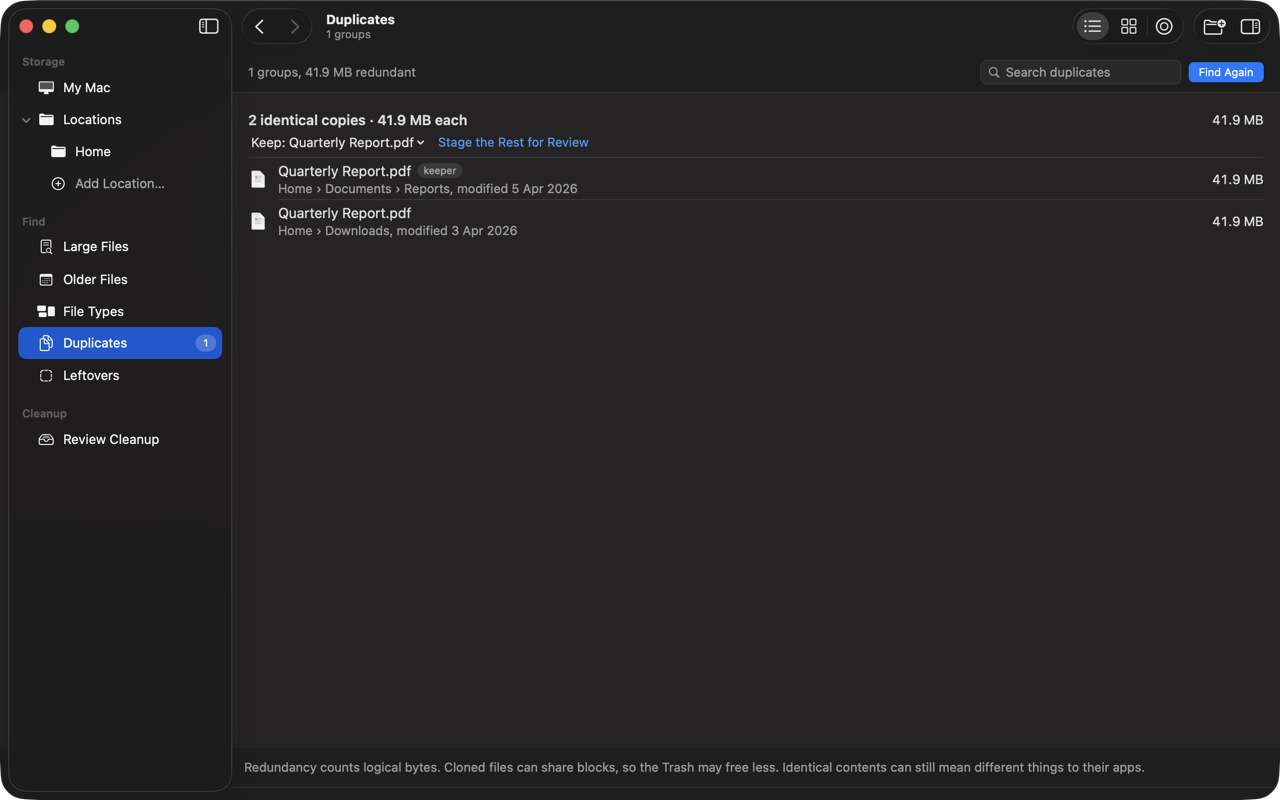Click the Leftovers dashed square icon
The image size is (1280, 800).
tap(46, 376)
